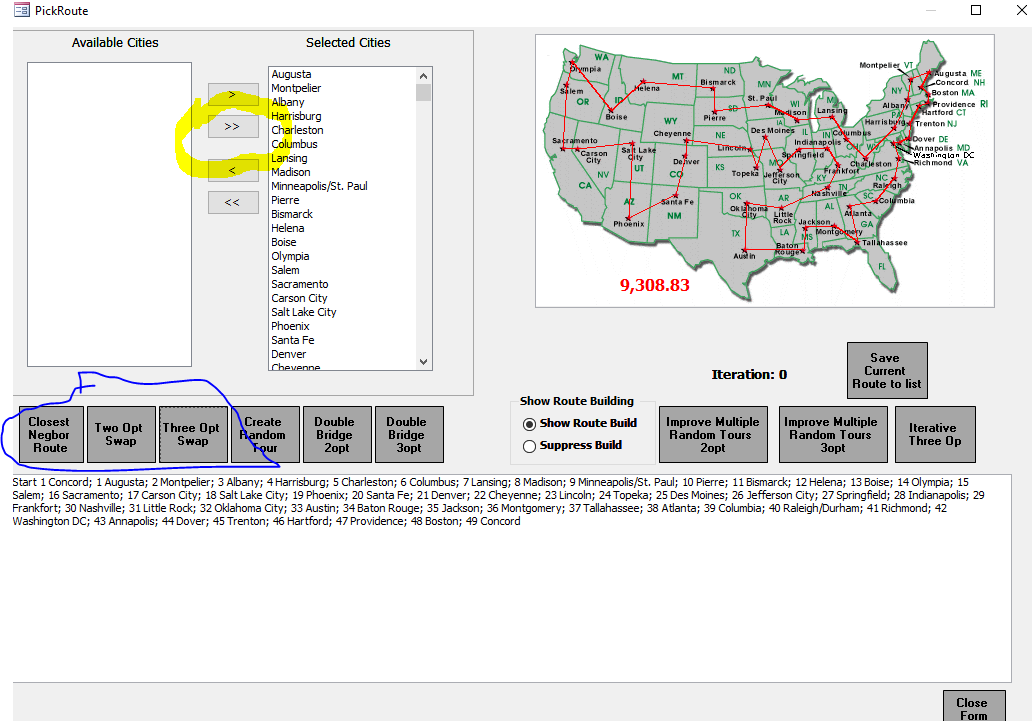
Task: Maximize the PickRoute window
Action: [976, 10]
